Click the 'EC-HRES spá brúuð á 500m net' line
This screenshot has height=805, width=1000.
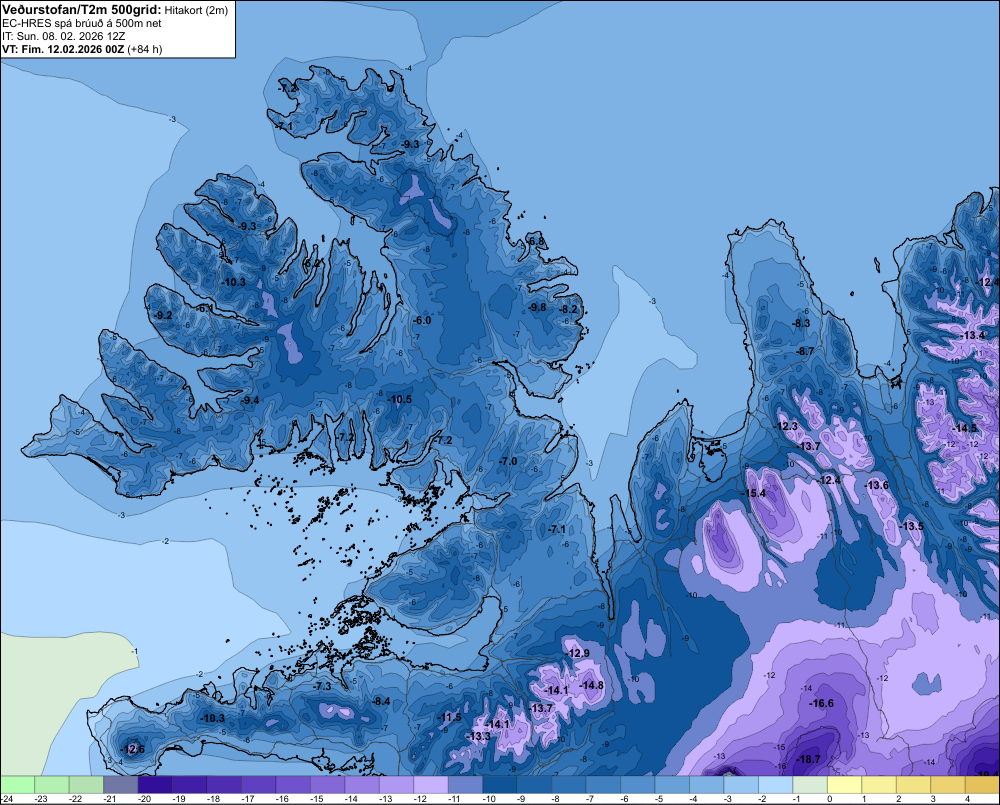(81, 23)
